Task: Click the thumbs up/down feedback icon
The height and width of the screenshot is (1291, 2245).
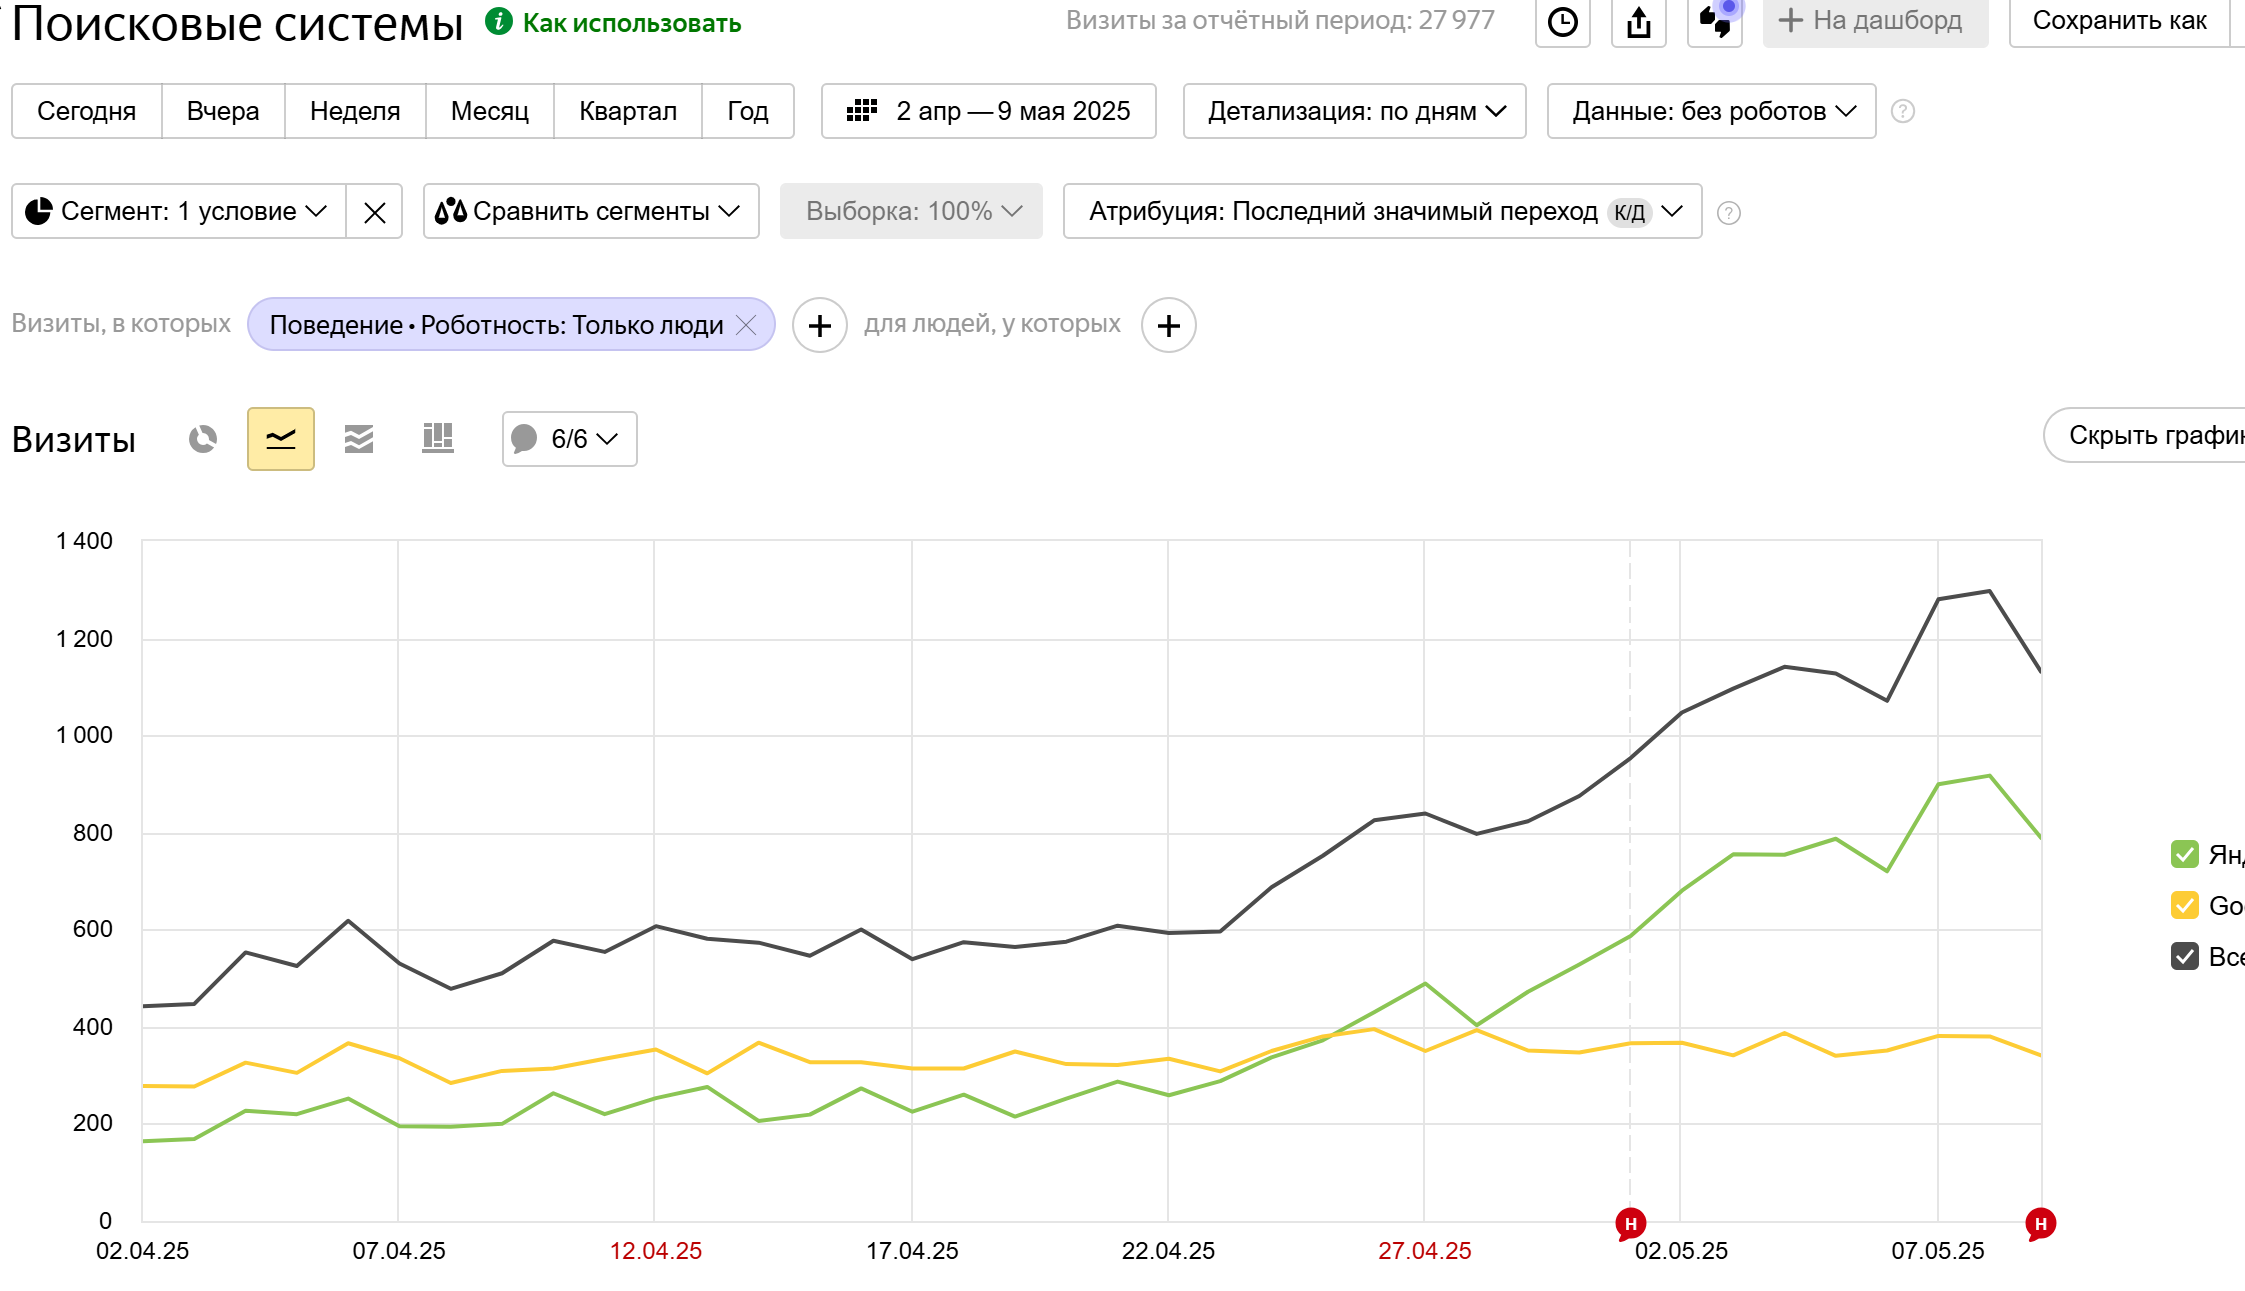Action: pyautogui.click(x=1714, y=22)
